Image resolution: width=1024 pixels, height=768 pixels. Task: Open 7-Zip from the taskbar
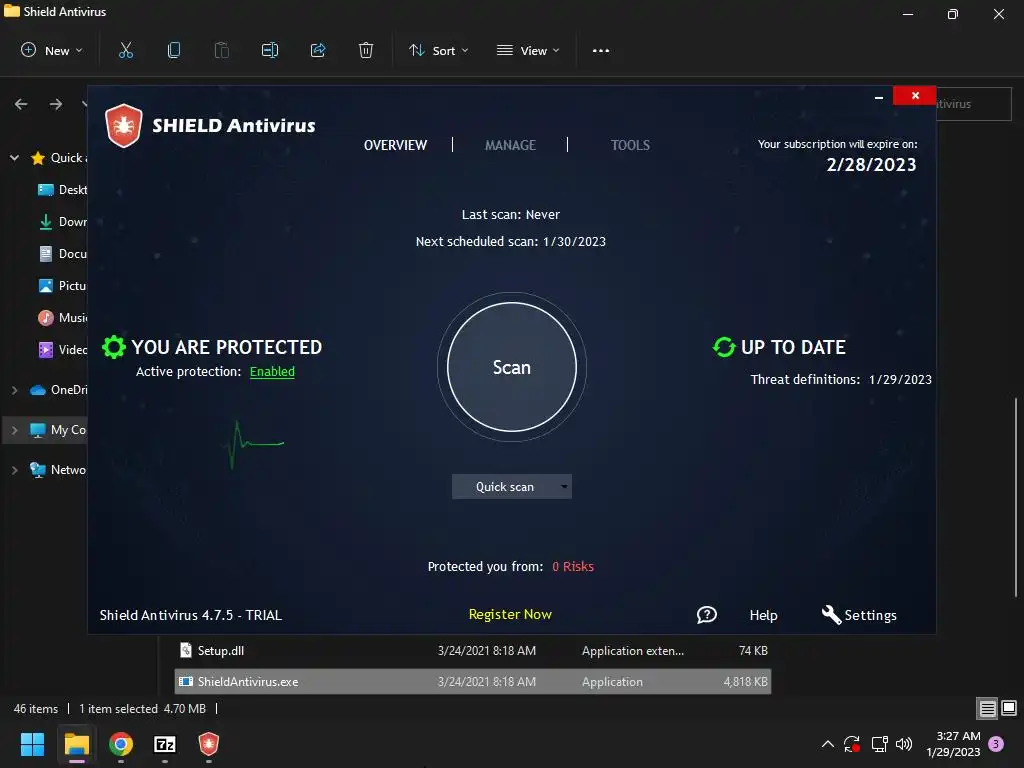coord(165,744)
